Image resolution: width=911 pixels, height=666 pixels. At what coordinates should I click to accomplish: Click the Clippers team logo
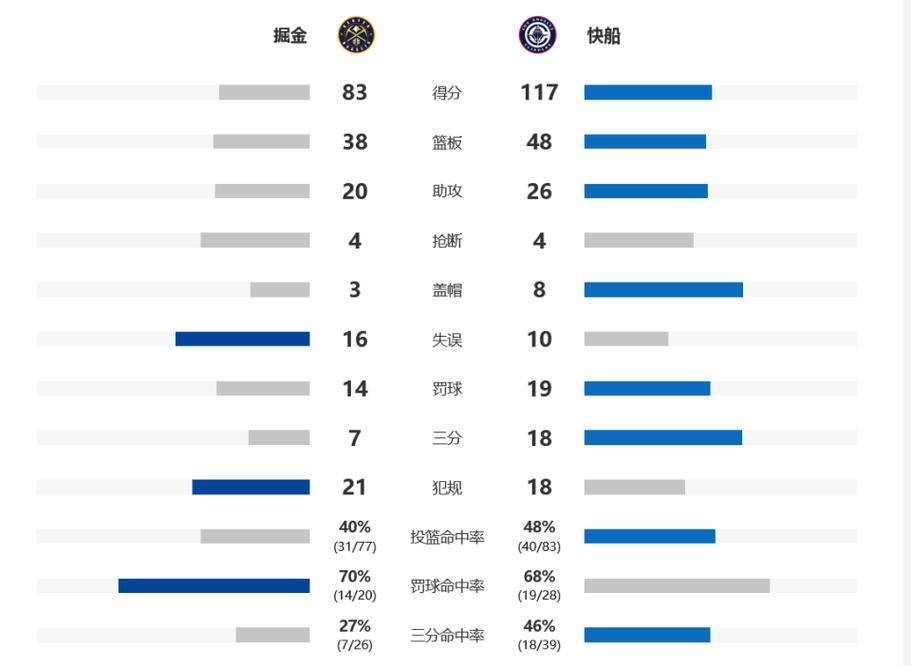(x=537, y=35)
